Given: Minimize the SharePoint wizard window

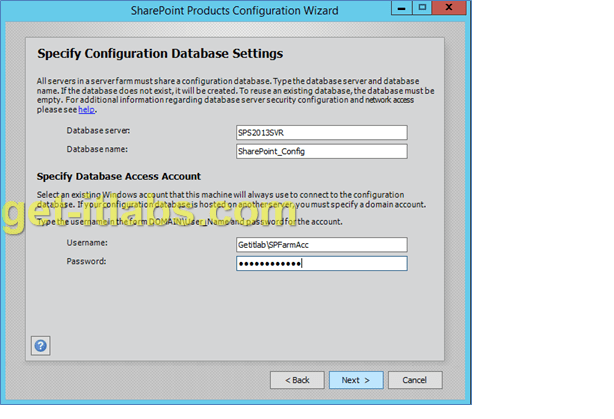Looking at the screenshot, I should (402, 8).
